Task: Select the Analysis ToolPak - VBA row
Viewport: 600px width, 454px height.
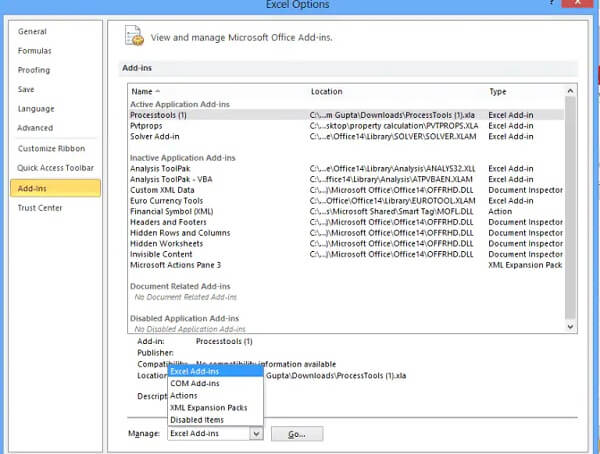Action: (346, 179)
